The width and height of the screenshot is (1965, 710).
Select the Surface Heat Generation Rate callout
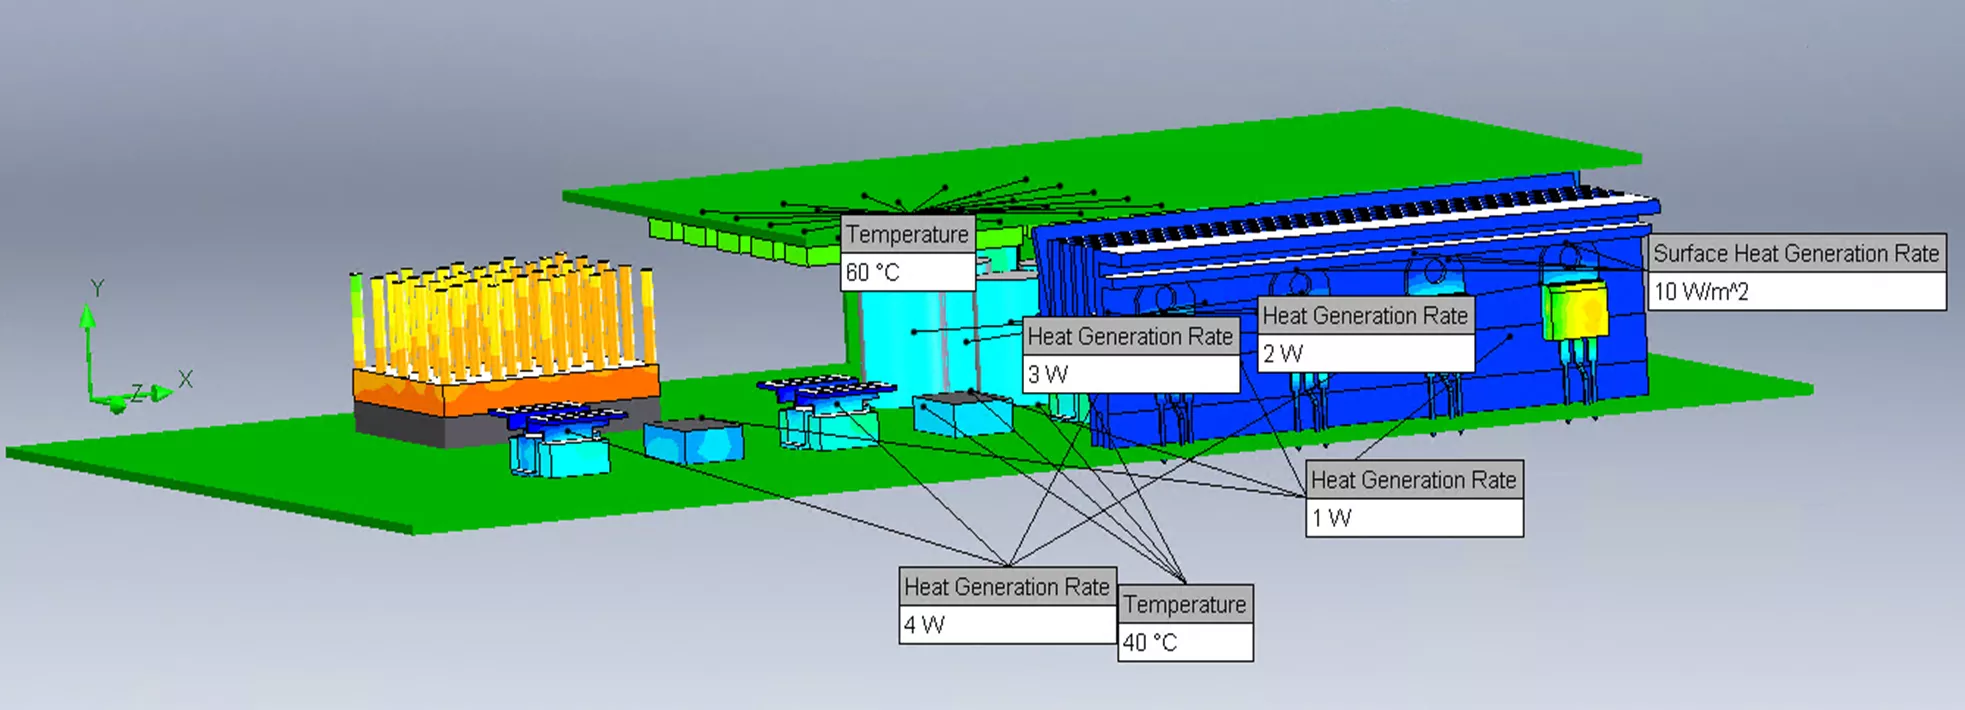[1796, 272]
